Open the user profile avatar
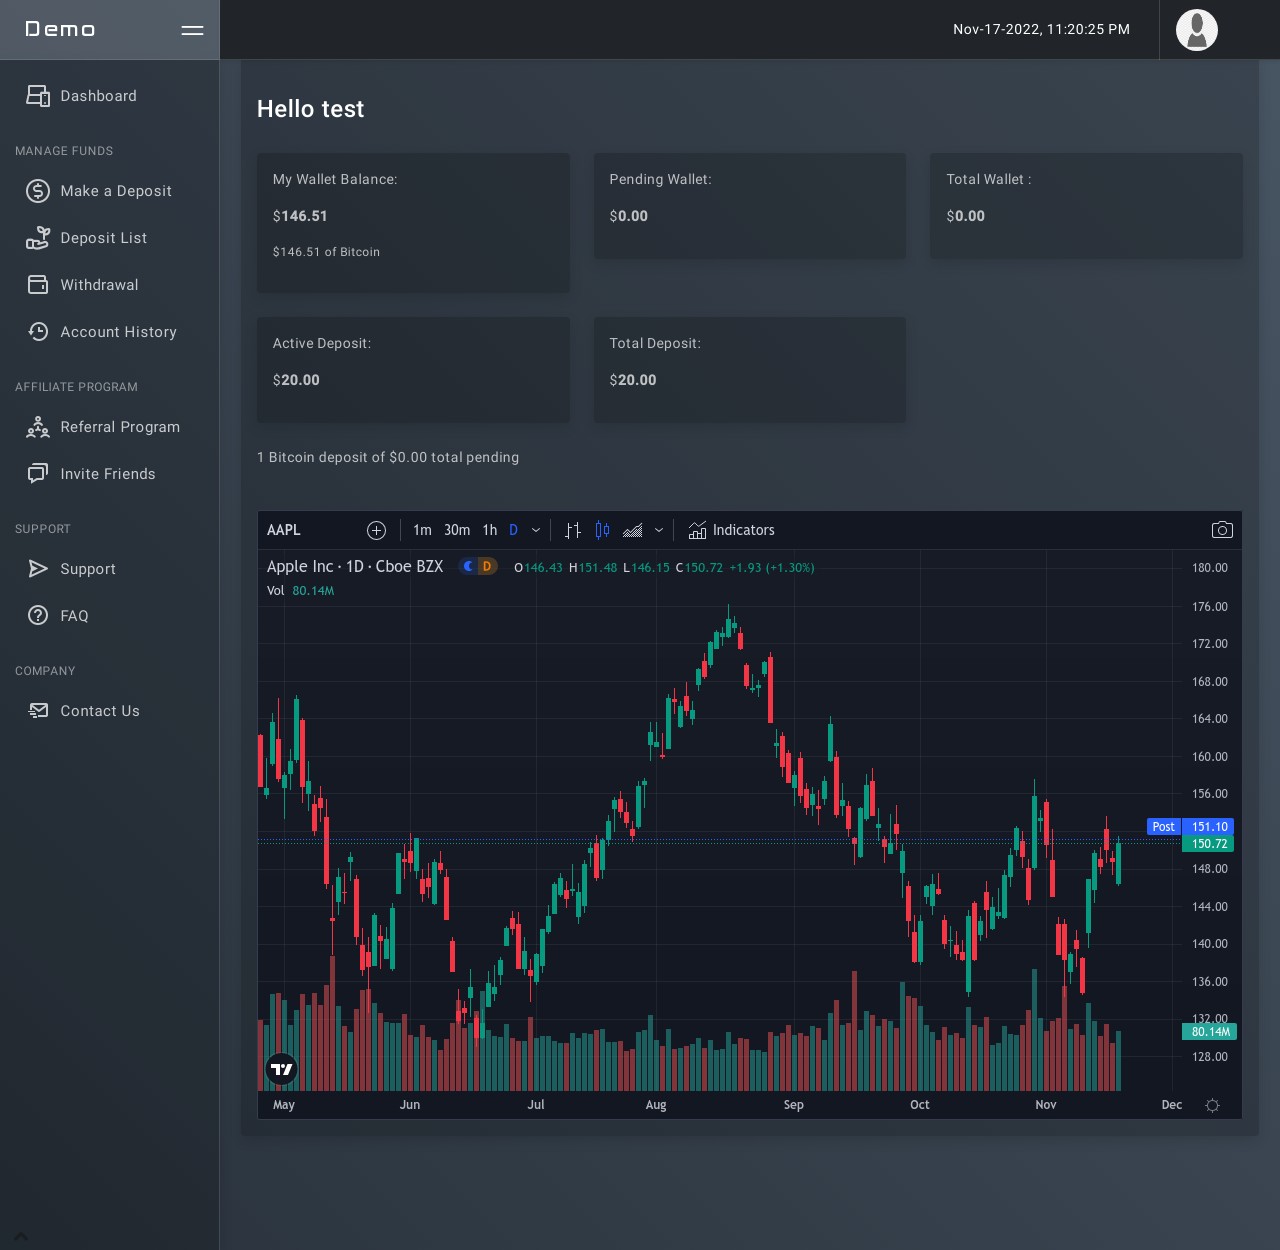The image size is (1280, 1250). point(1197,30)
